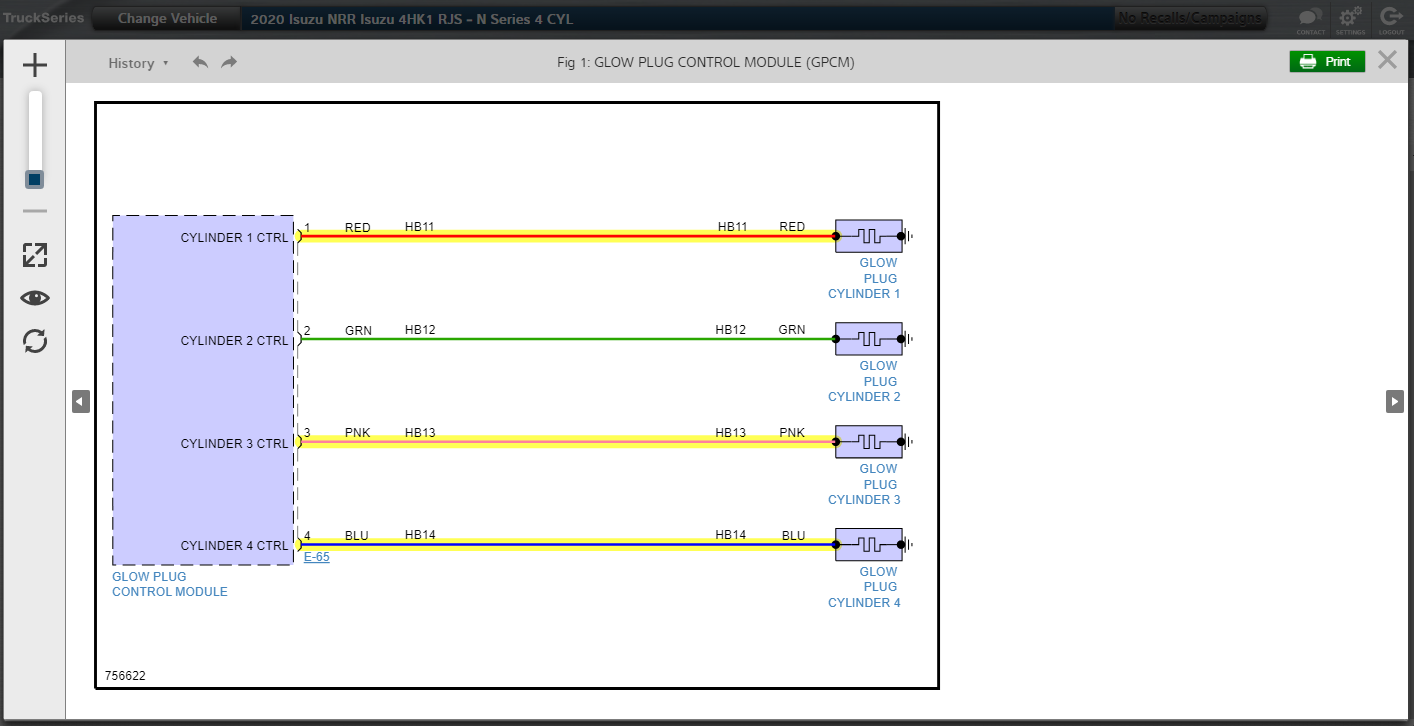Show previous figure with left arrow

(x=81, y=401)
